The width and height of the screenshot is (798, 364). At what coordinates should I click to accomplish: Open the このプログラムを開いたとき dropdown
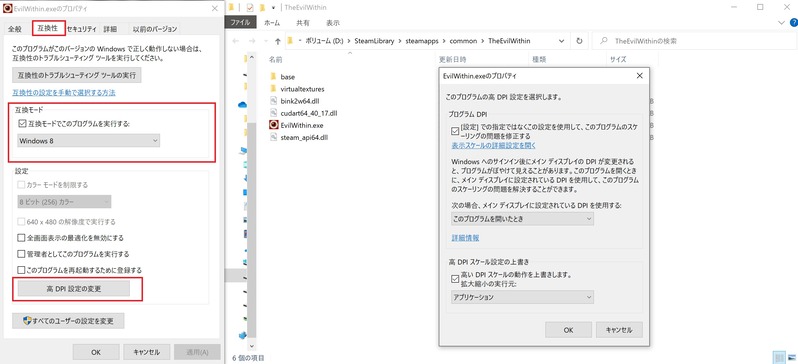click(x=522, y=219)
